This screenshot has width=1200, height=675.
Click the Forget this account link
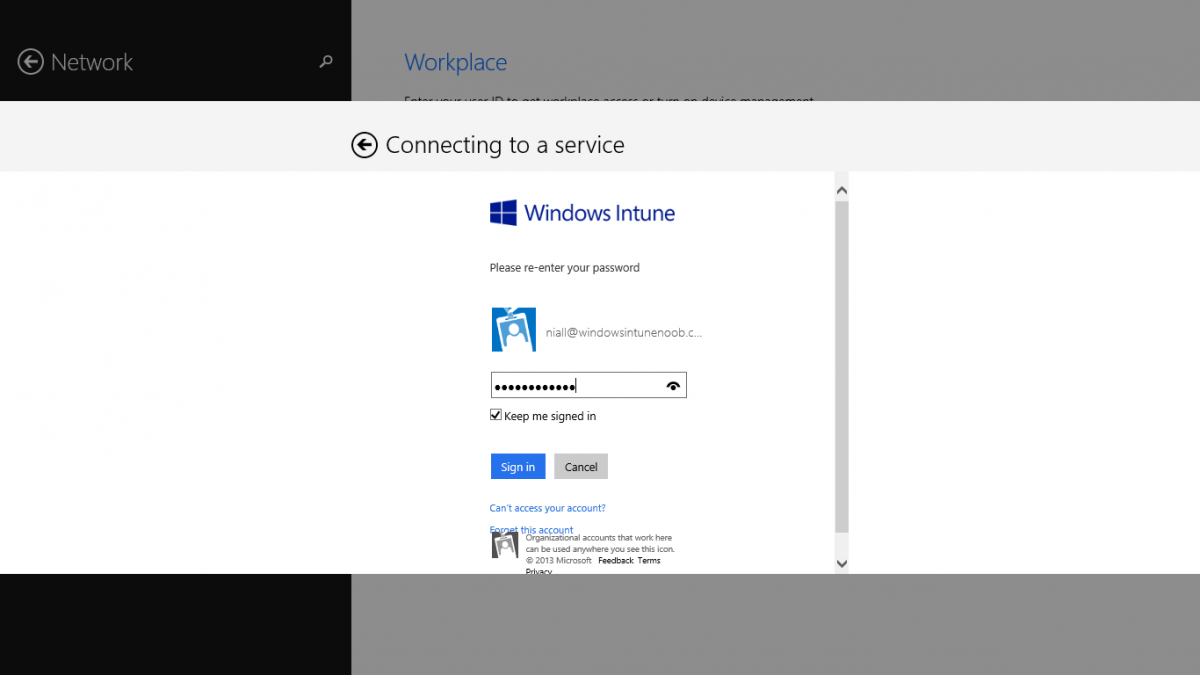(x=531, y=530)
